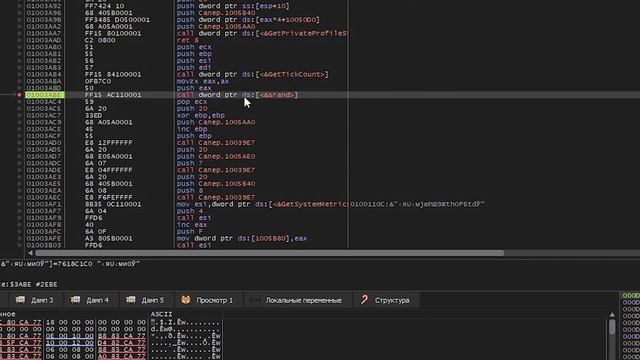The height and width of the screenshot is (360, 640).
Task: Select bytes 'E8 04FFFFFF'
Action: click(109, 170)
